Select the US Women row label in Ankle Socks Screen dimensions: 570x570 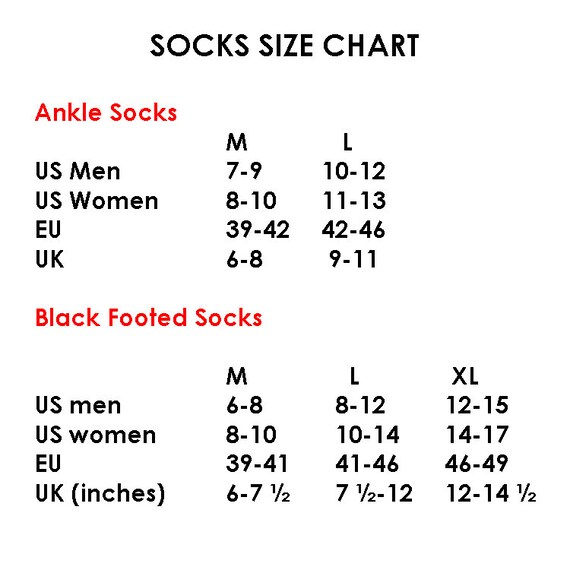tap(97, 200)
